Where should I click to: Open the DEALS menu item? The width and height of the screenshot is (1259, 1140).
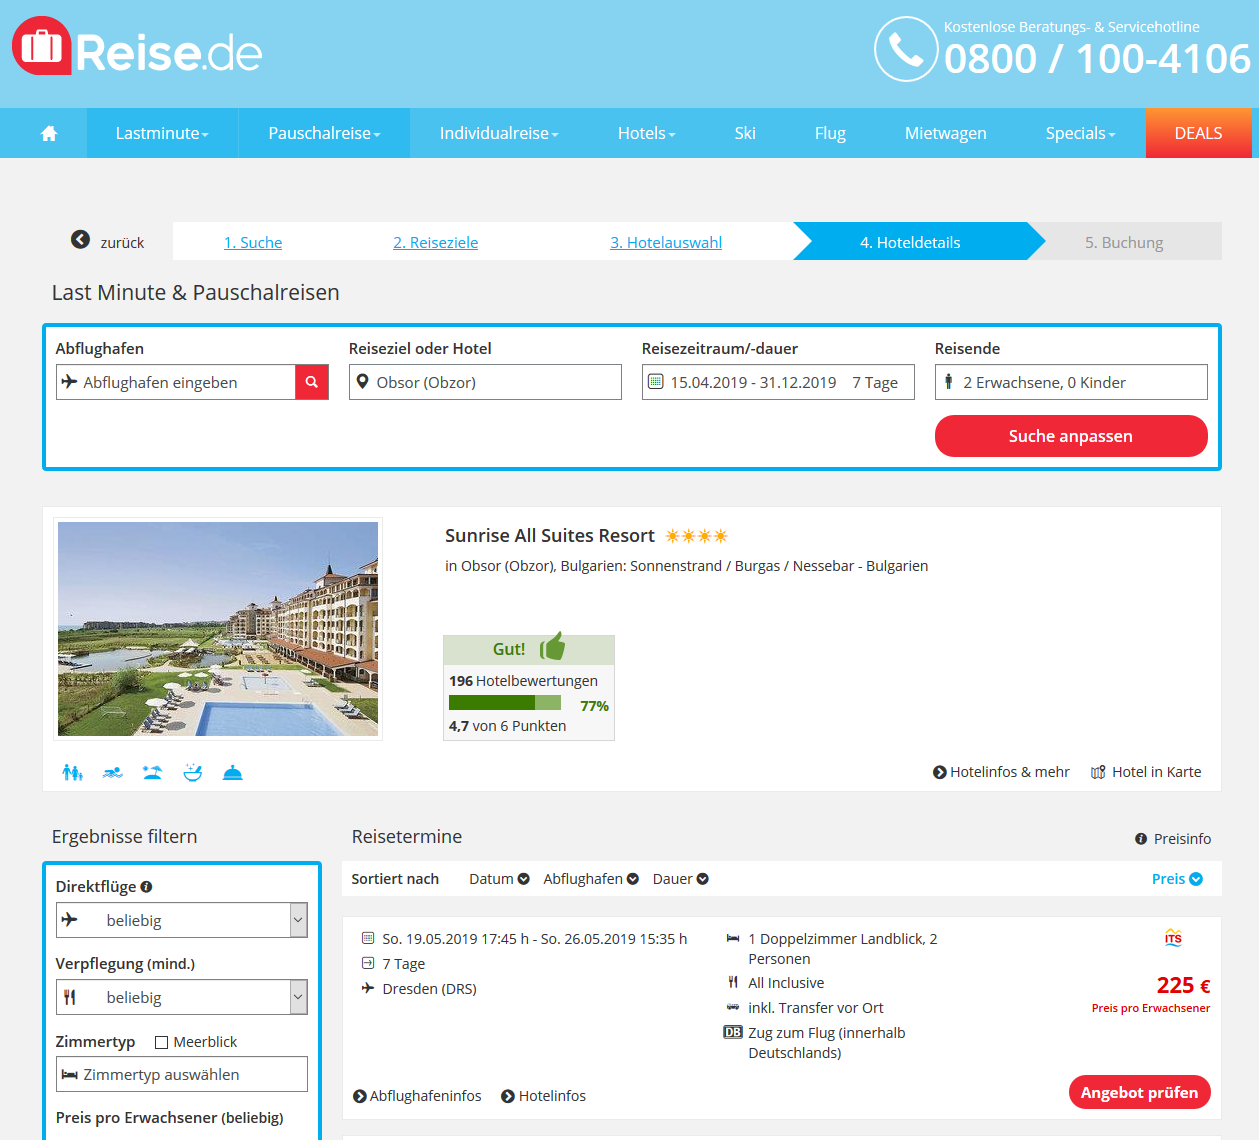coord(1198,133)
